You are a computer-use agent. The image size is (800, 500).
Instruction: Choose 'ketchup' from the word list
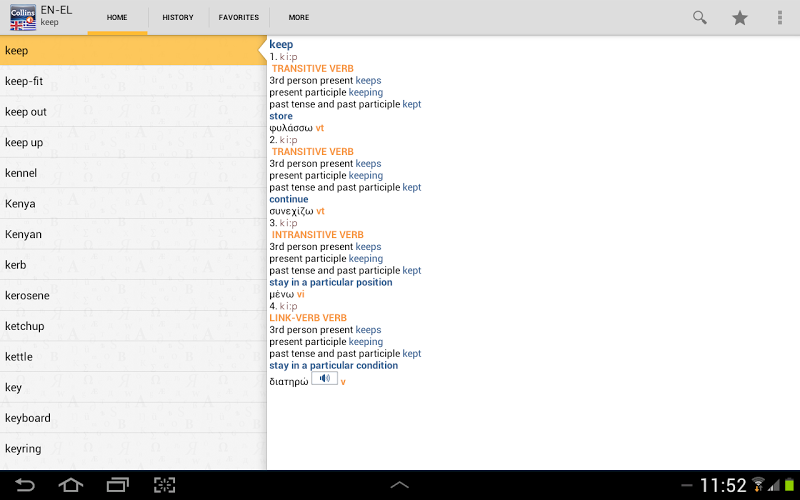click(x=133, y=326)
